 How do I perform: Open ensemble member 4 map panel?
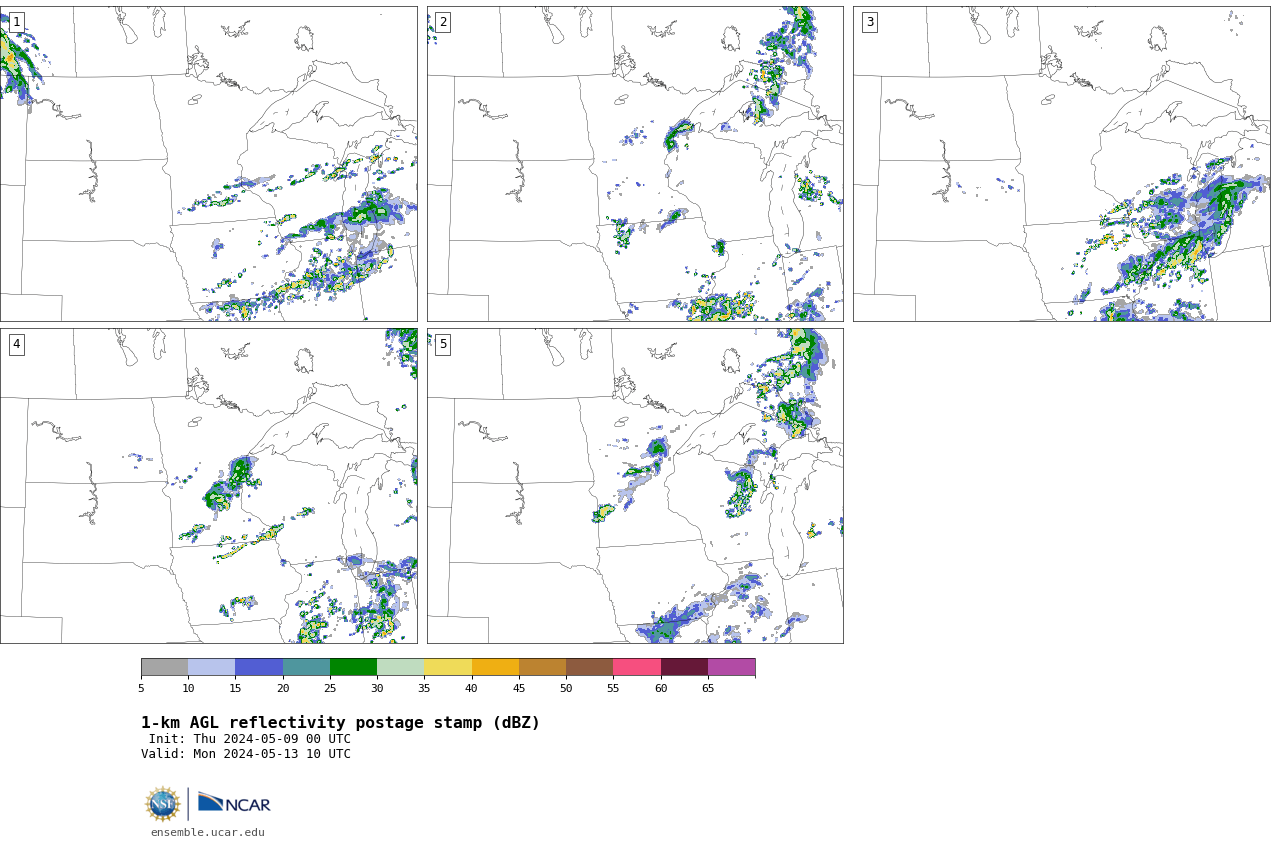[208, 486]
